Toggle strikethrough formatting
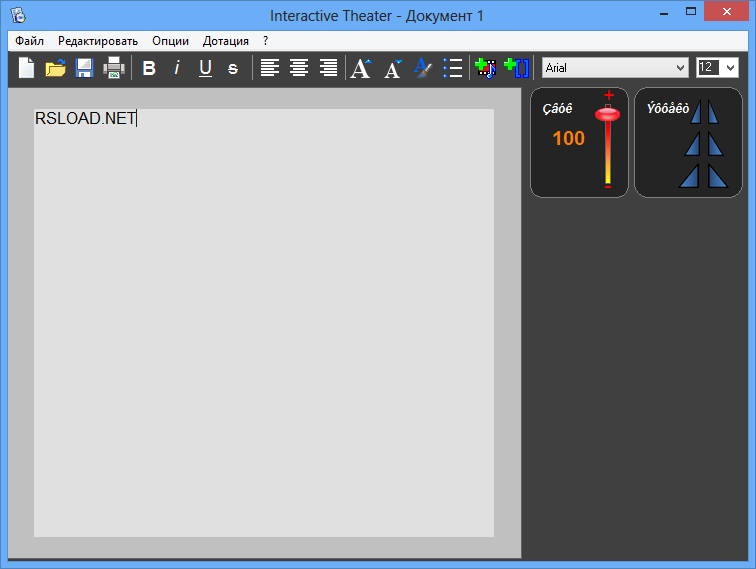The width and height of the screenshot is (756, 569). click(233, 69)
